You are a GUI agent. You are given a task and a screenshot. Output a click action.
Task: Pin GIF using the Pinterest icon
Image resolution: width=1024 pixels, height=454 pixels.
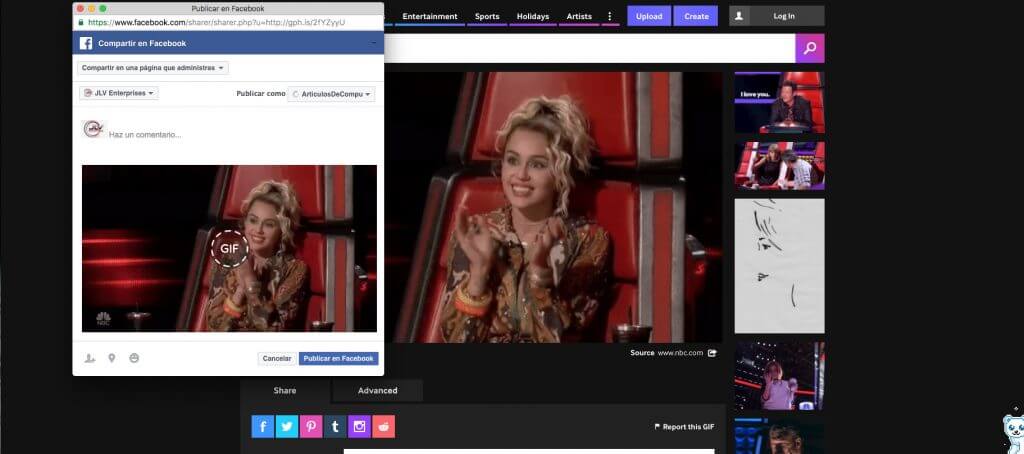(311, 426)
